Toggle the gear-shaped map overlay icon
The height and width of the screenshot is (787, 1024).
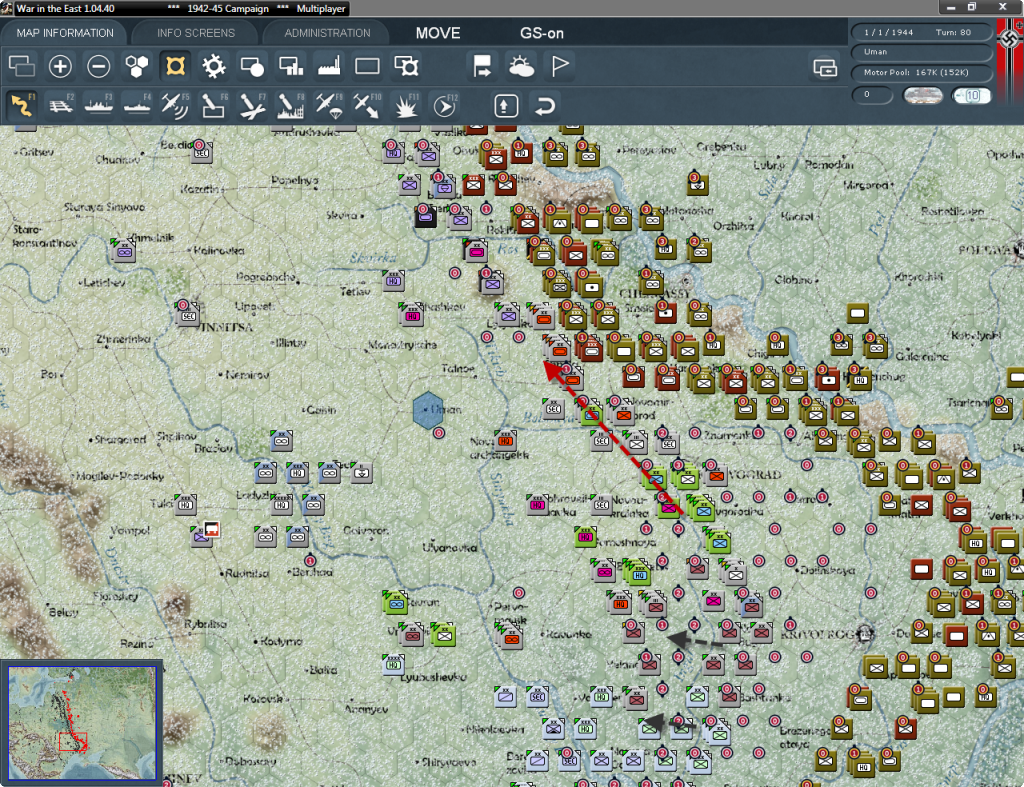pyautogui.click(x=214, y=66)
